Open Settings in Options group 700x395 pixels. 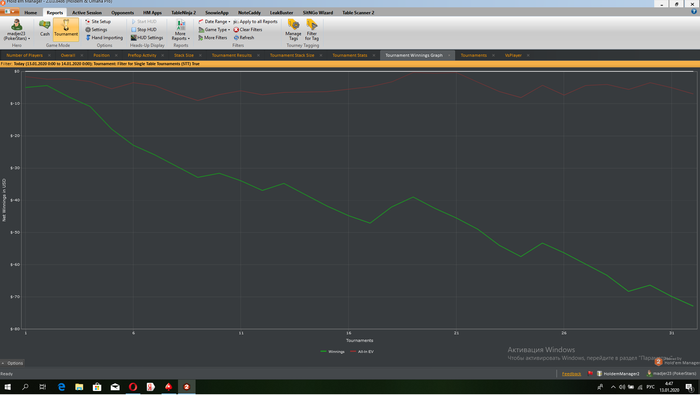96,29
